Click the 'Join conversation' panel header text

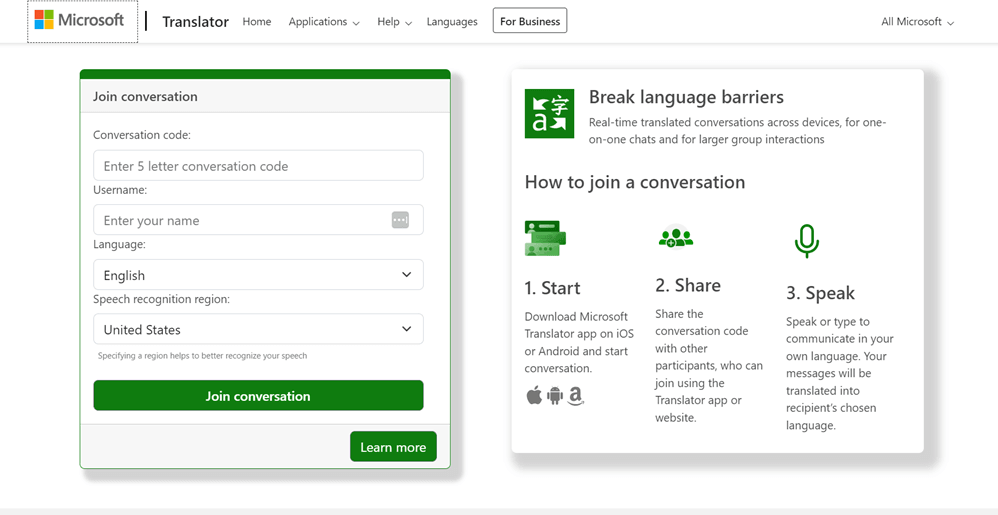pyautogui.click(x=145, y=97)
